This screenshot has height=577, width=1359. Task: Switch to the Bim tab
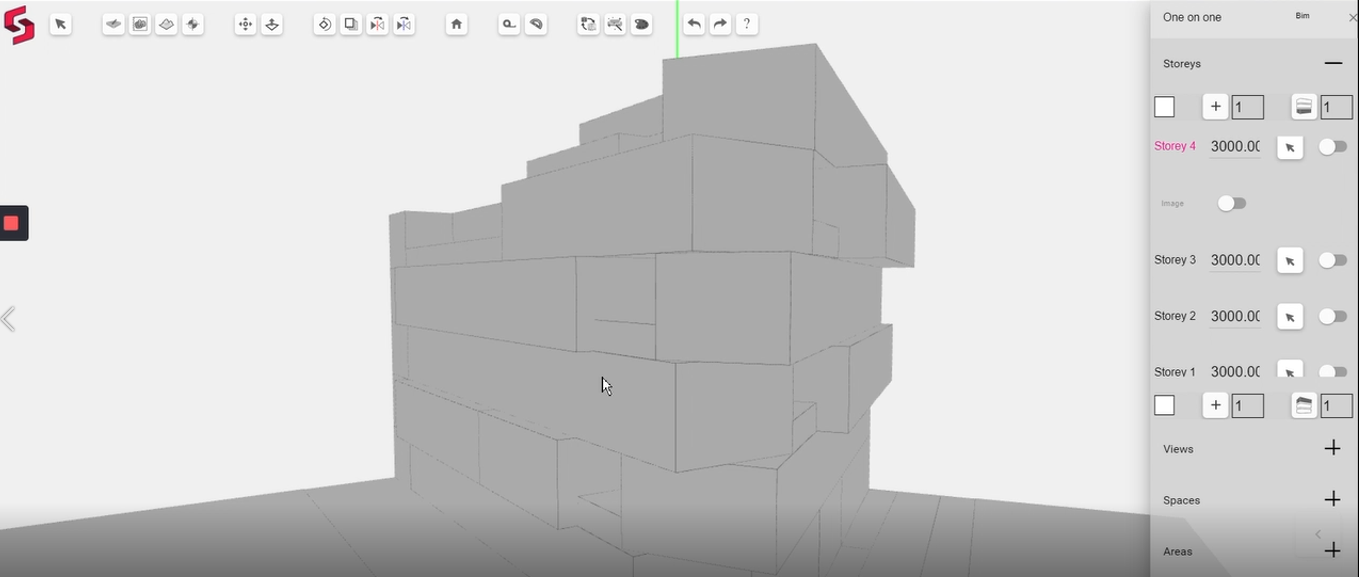pyautogui.click(x=1302, y=16)
